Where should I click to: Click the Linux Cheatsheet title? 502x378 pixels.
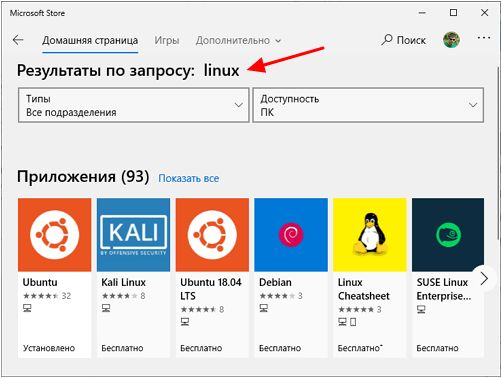pos(364,289)
